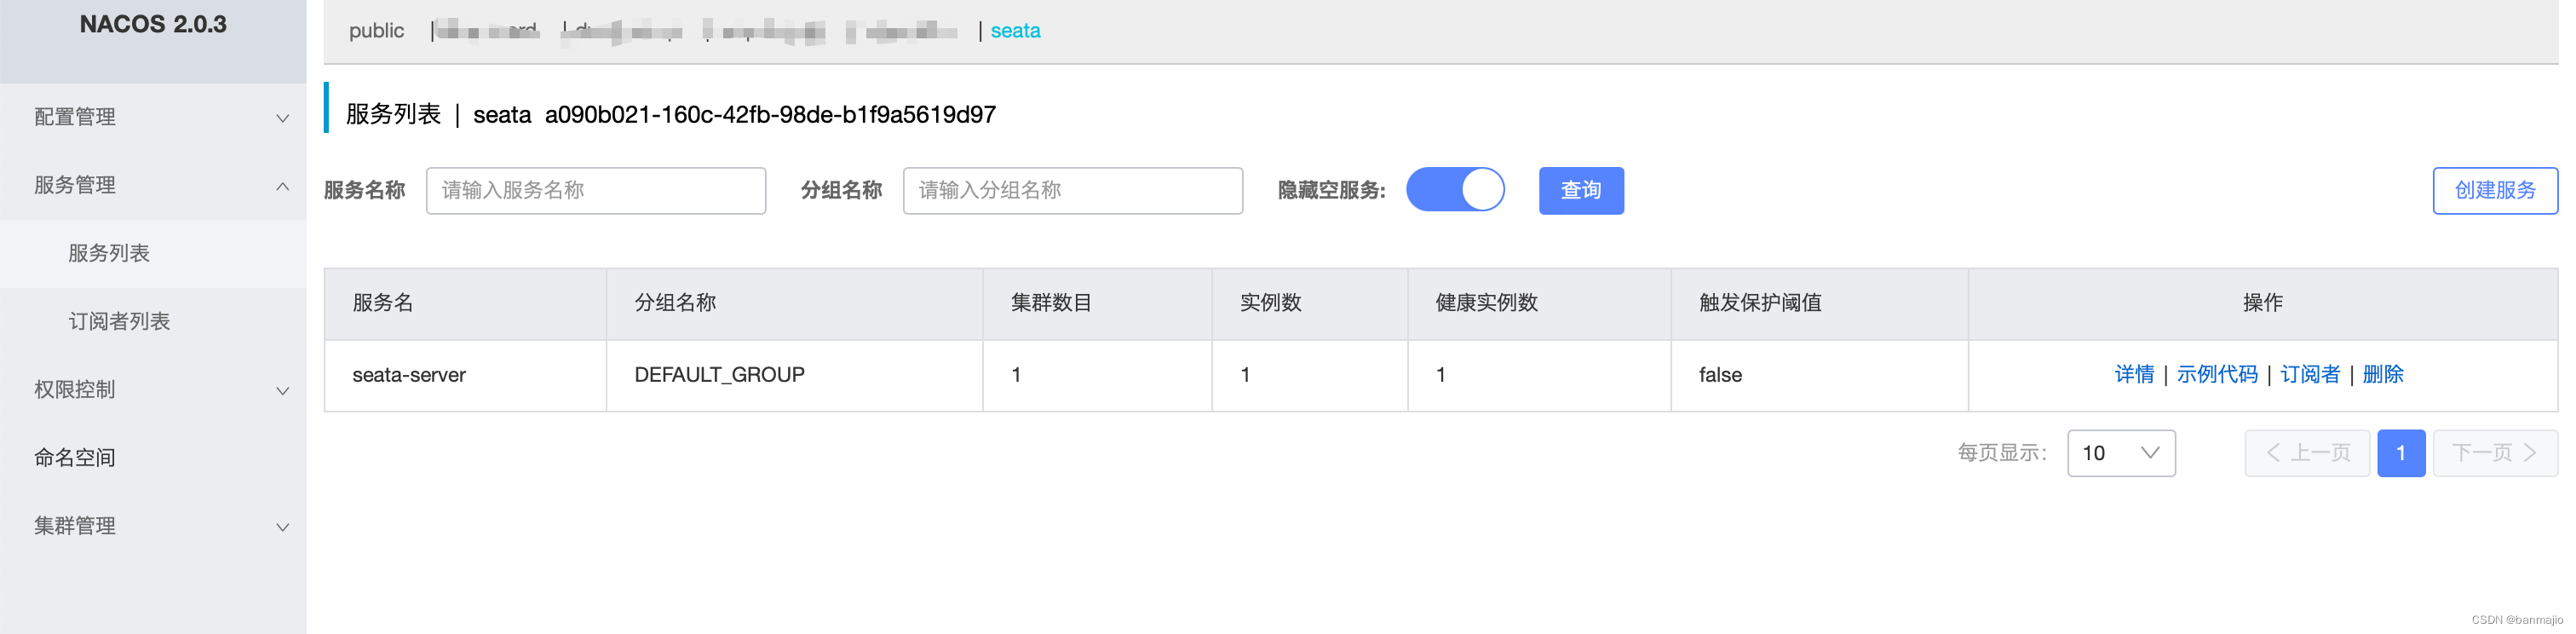Focus the 服务名称 input field
The height and width of the screenshot is (634, 2576).
596,190
